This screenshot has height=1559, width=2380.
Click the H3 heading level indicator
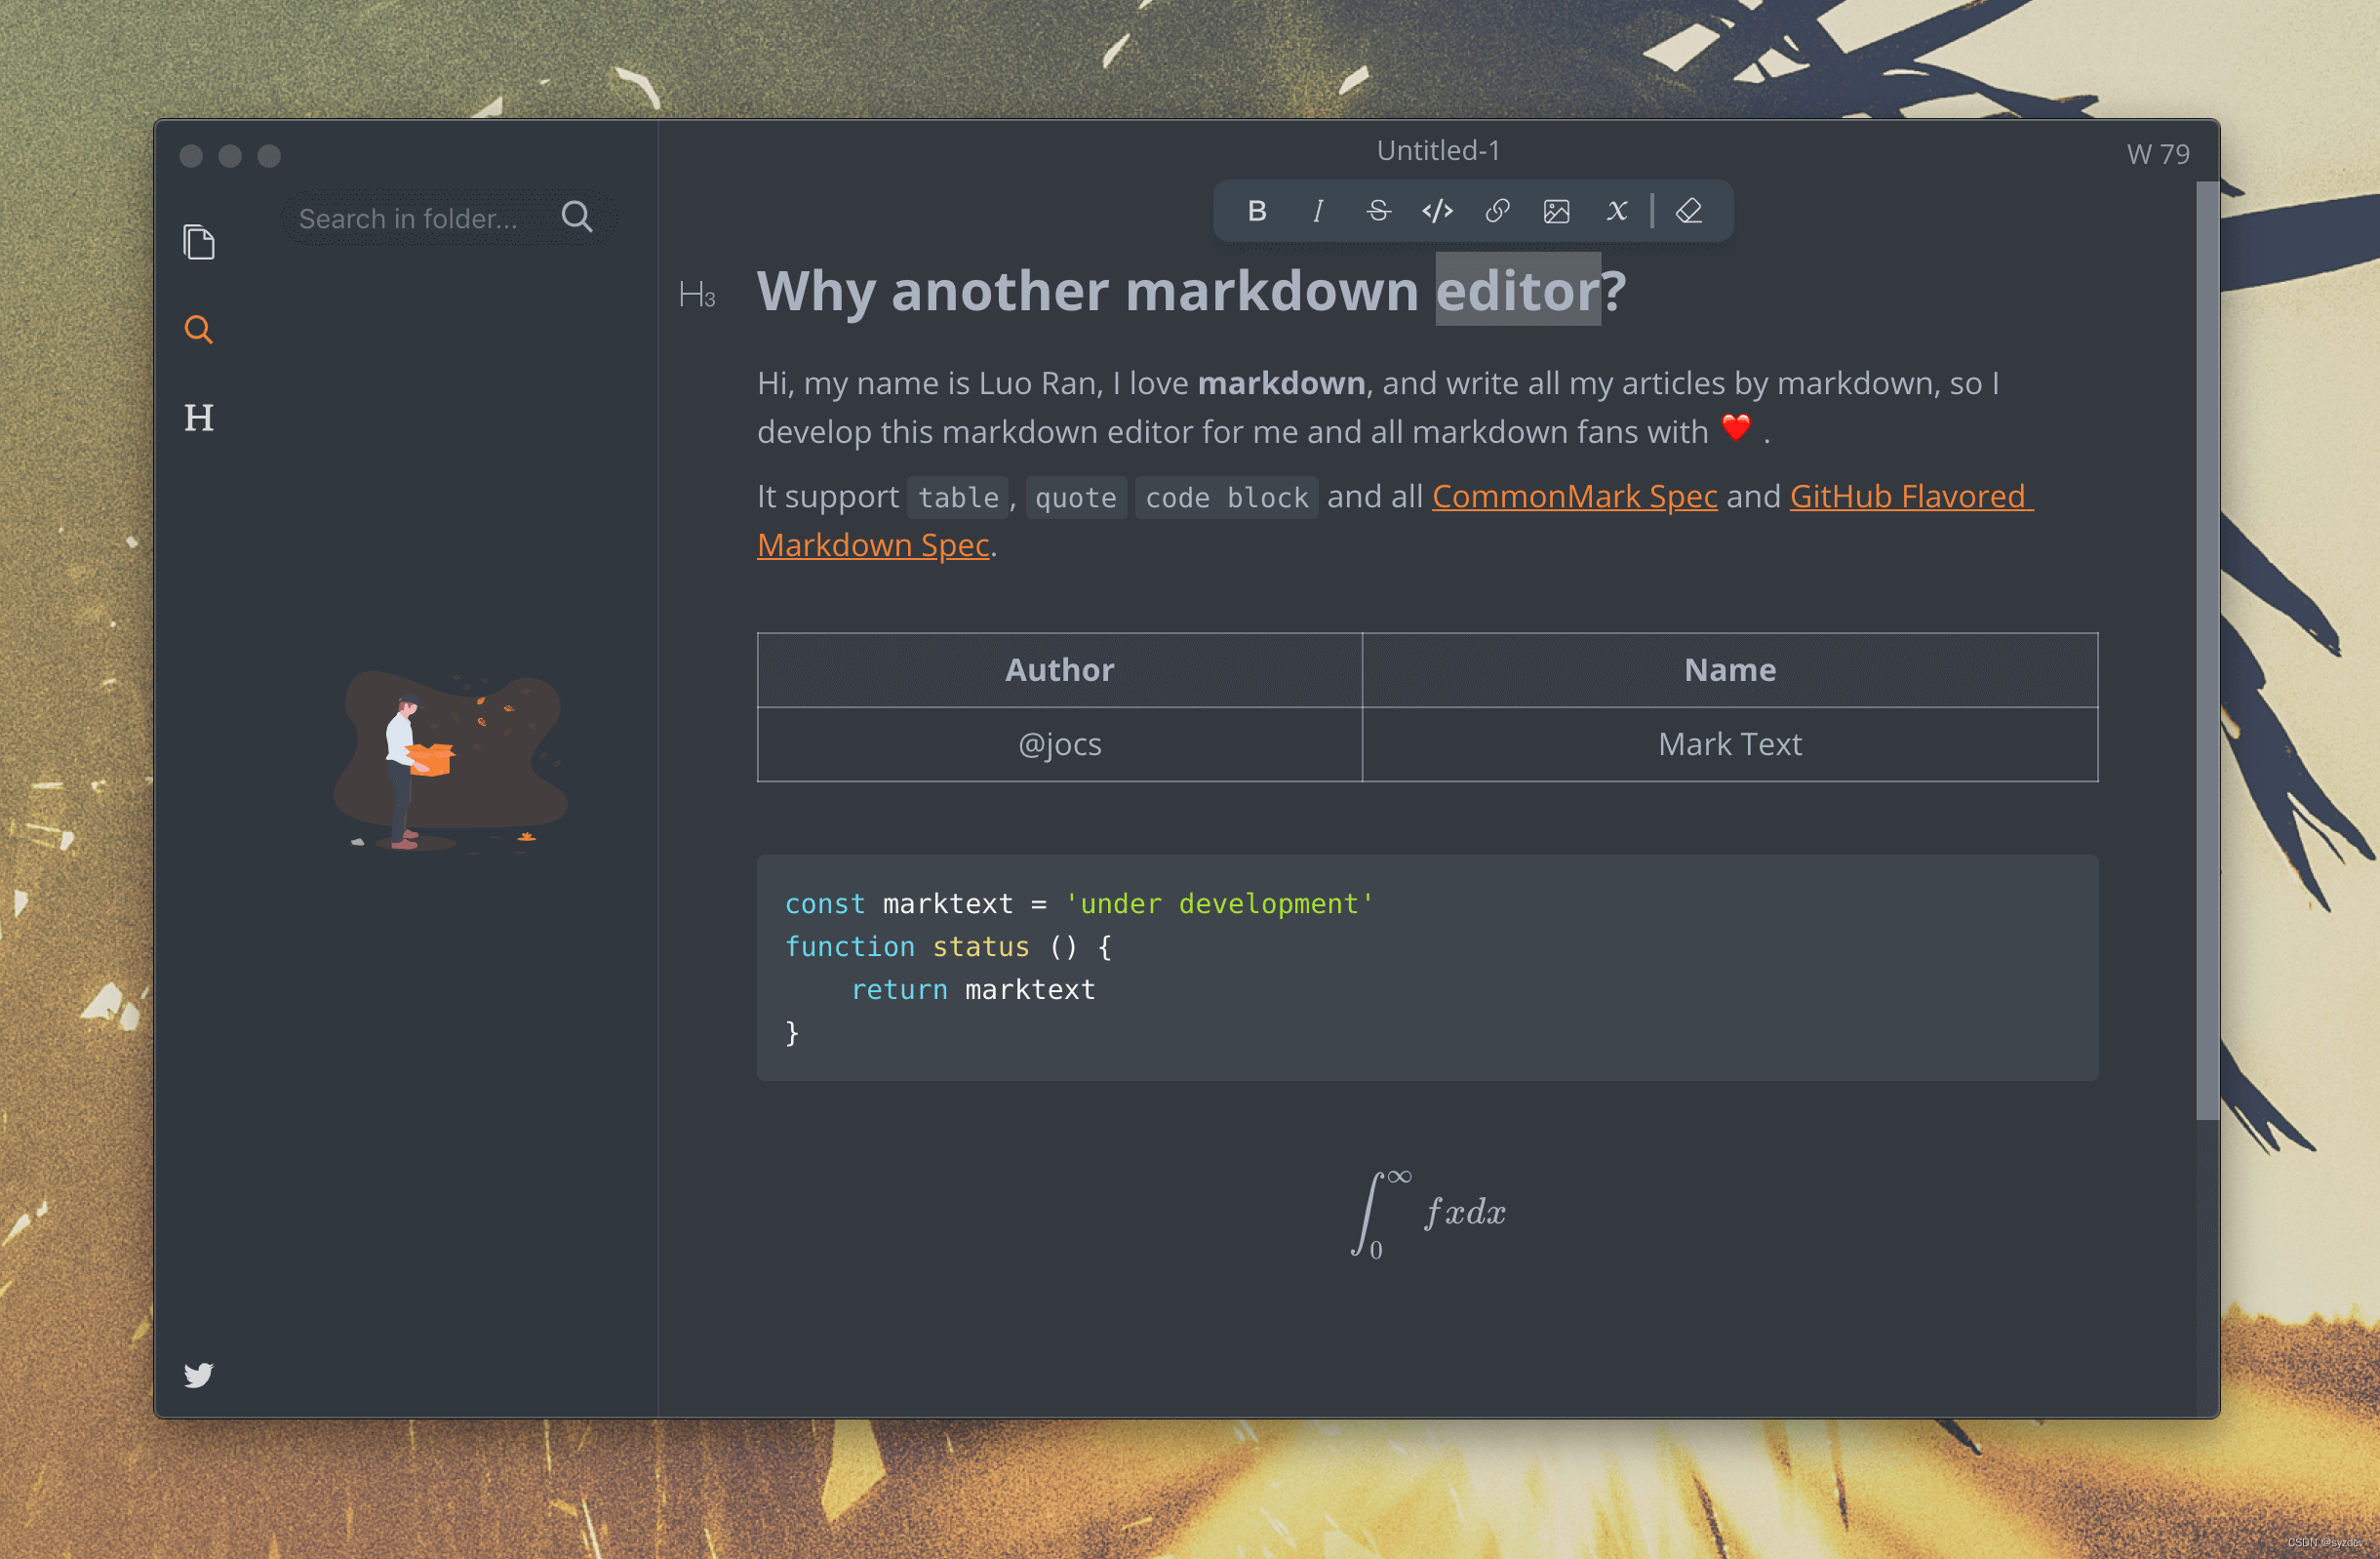(x=697, y=291)
